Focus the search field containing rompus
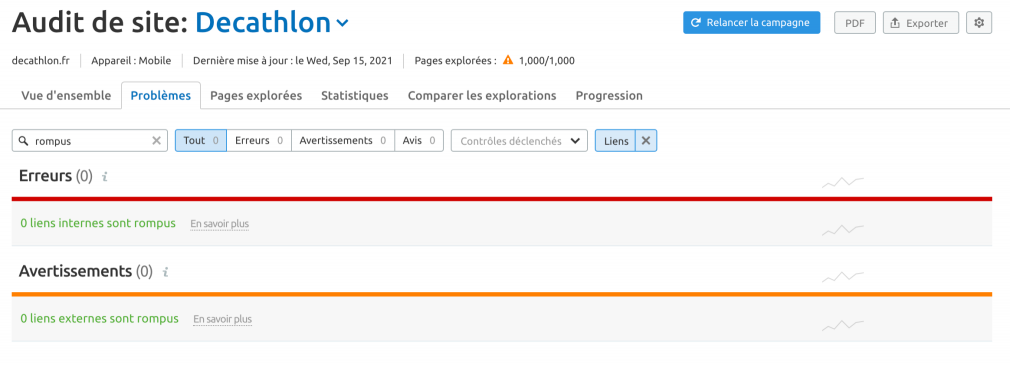 click(90, 141)
